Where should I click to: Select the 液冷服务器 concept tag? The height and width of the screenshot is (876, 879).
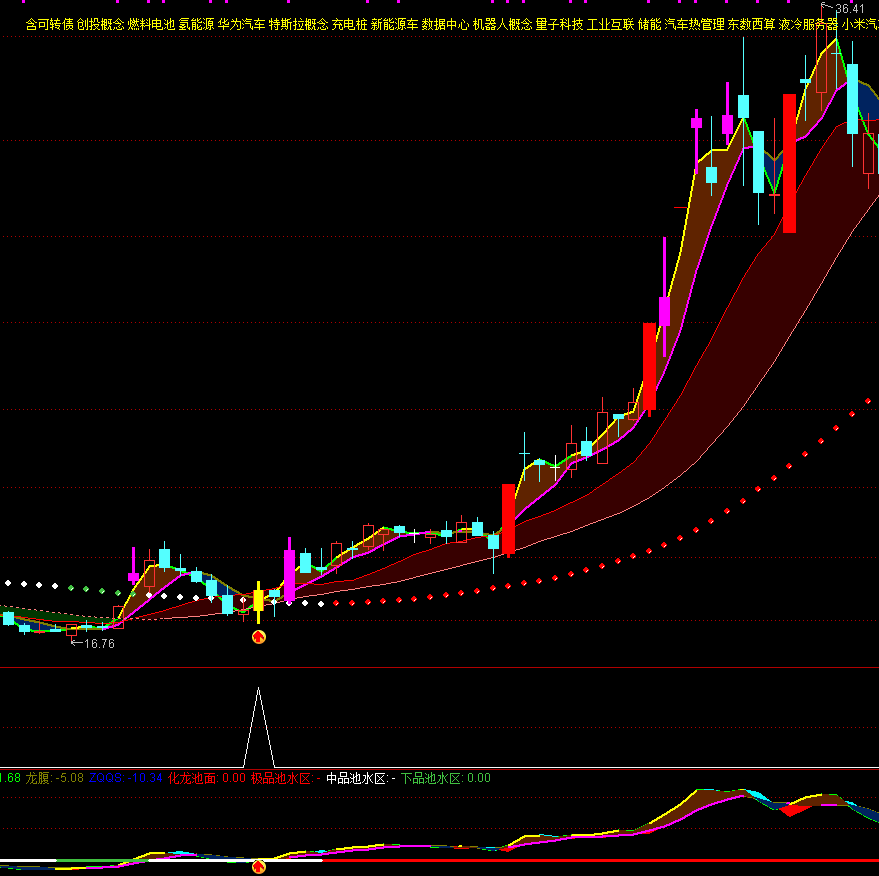808,24
